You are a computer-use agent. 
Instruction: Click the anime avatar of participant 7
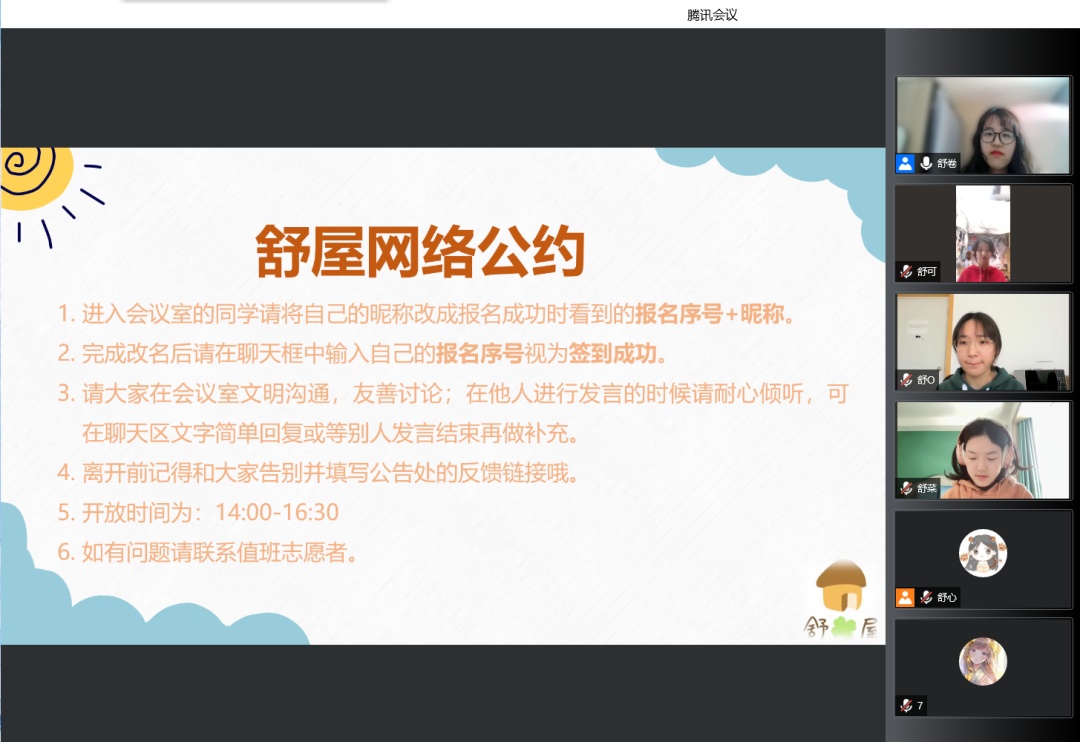coord(983,661)
